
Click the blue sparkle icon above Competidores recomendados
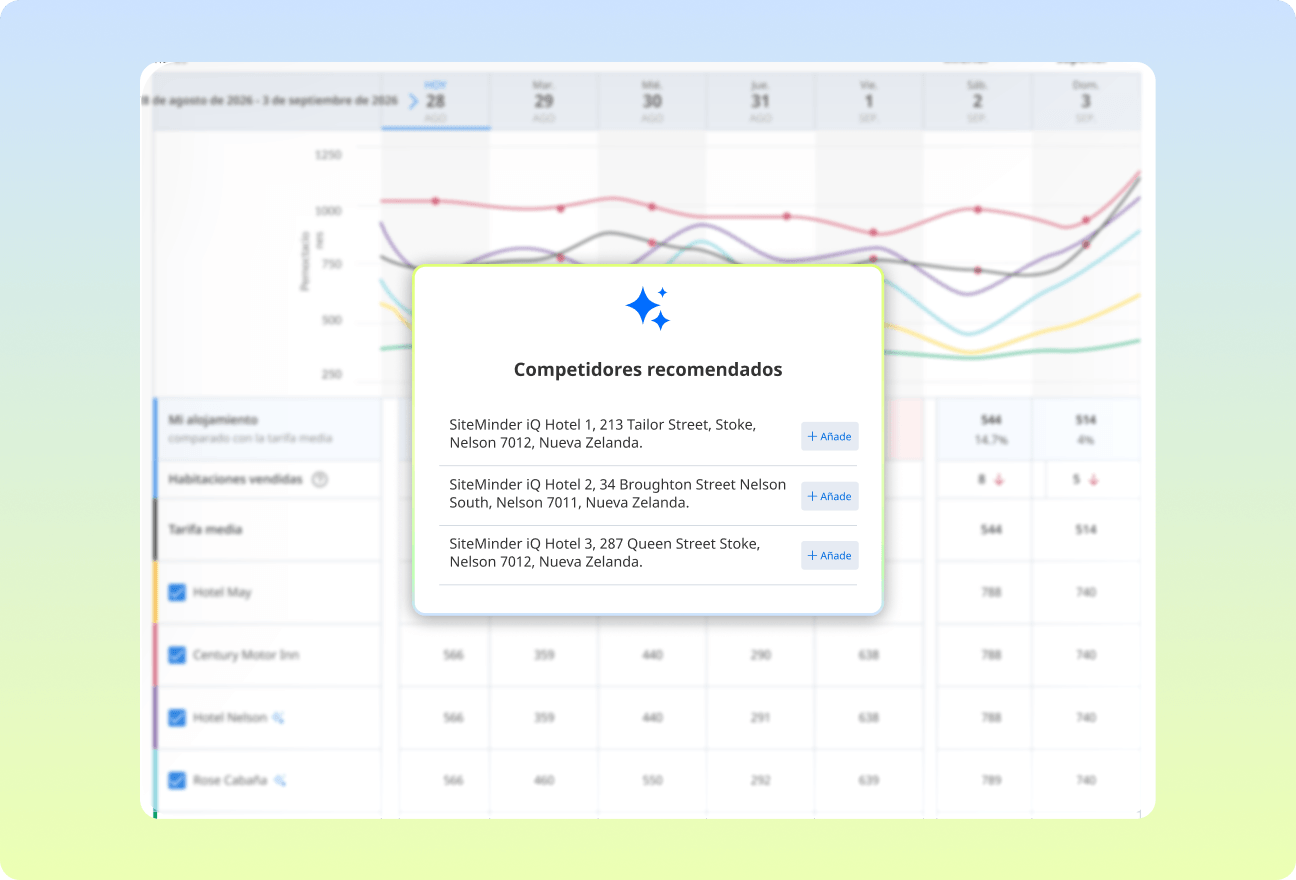pyautogui.click(x=647, y=308)
